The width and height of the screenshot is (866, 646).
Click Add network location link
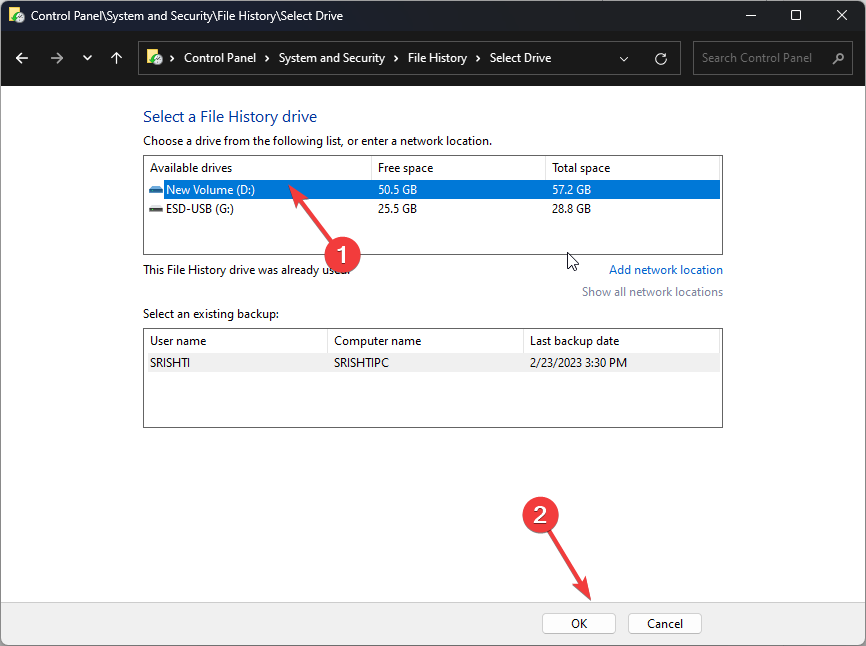pyautogui.click(x=665, y=270)
